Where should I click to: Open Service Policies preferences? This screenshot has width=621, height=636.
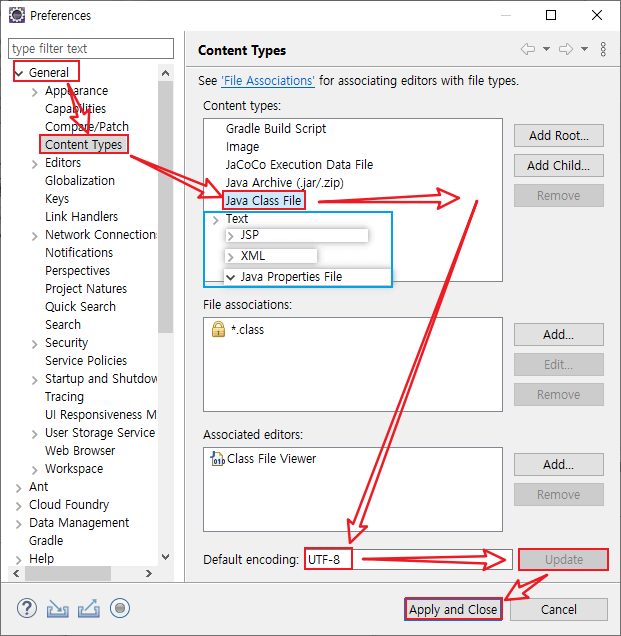[x=86, y=361]
